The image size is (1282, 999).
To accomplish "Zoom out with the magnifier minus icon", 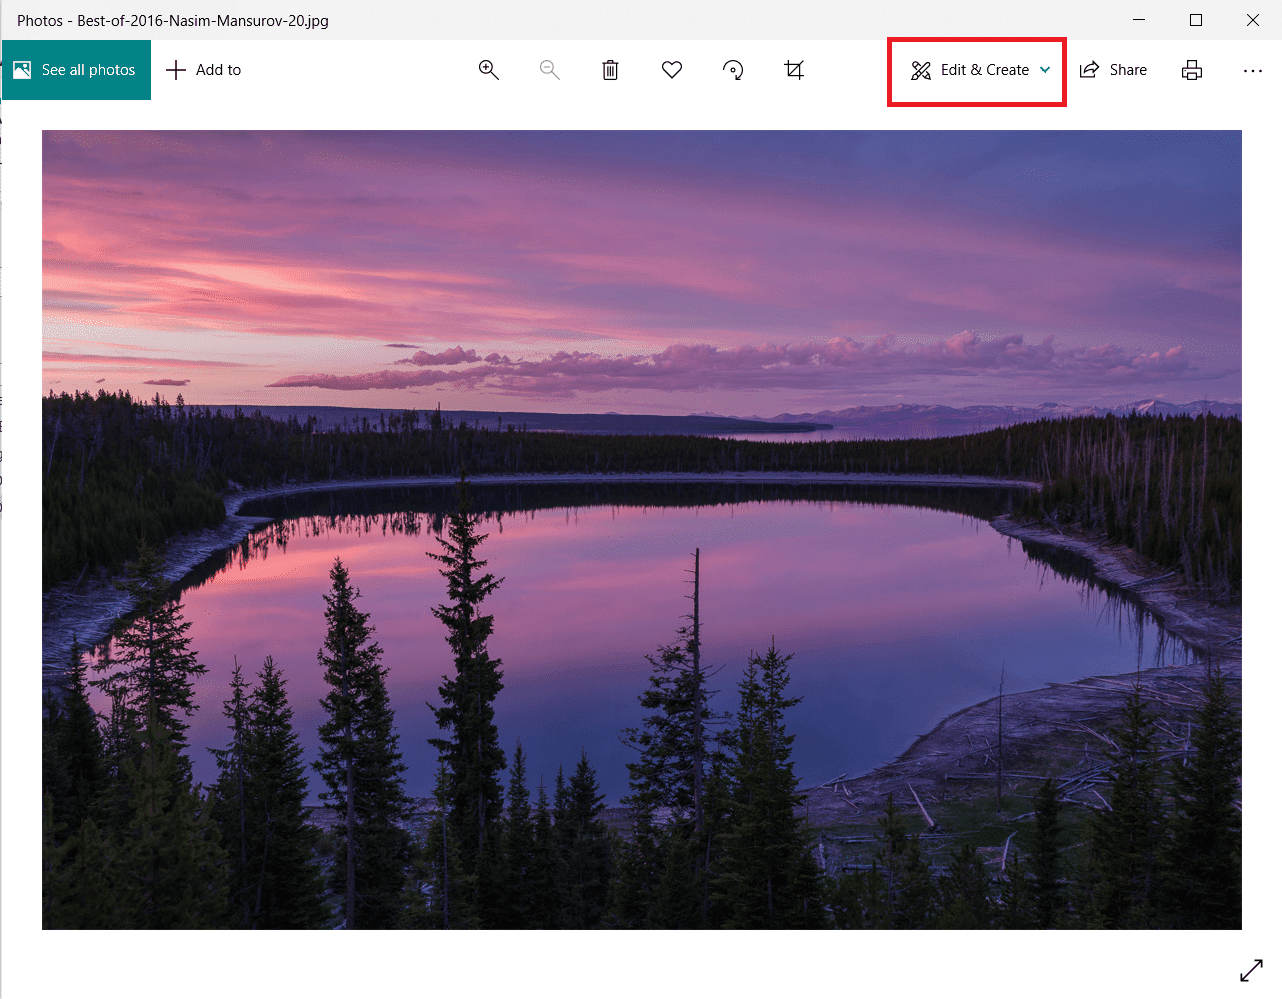I will [550, 70].
